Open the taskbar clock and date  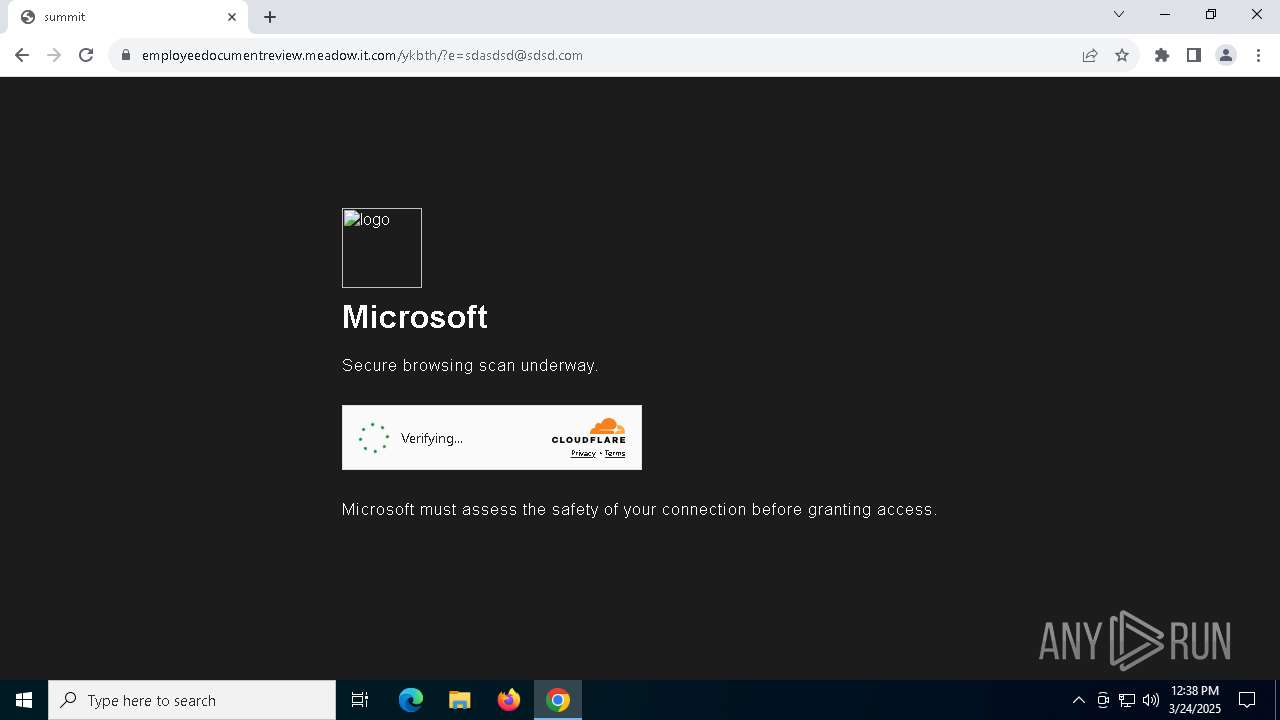1195,700
